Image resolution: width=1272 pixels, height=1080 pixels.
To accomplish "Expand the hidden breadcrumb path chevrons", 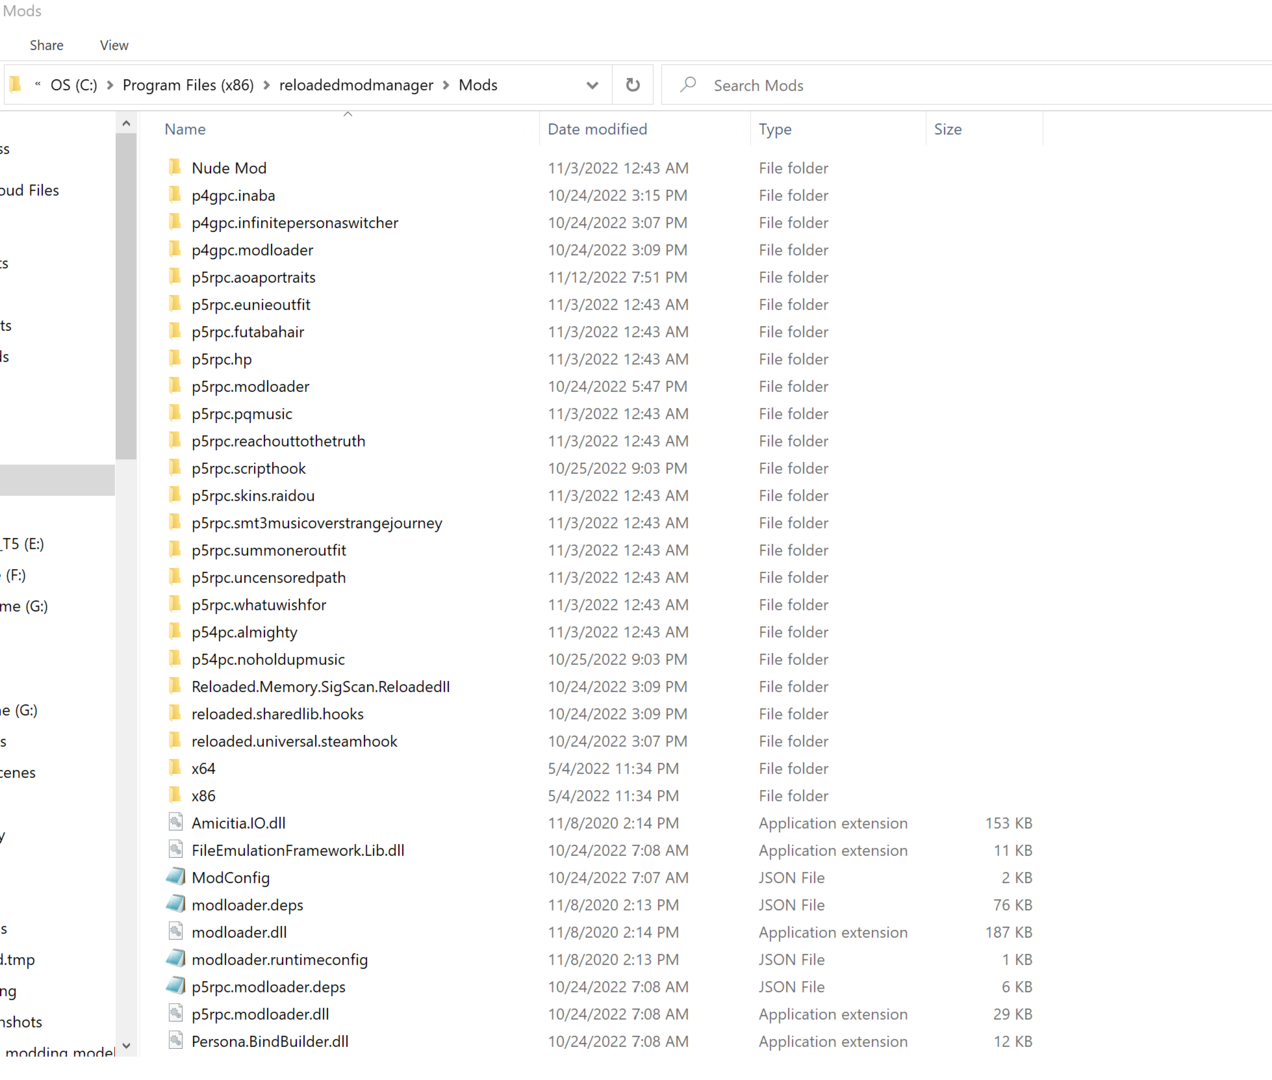I will coord(38,85).
